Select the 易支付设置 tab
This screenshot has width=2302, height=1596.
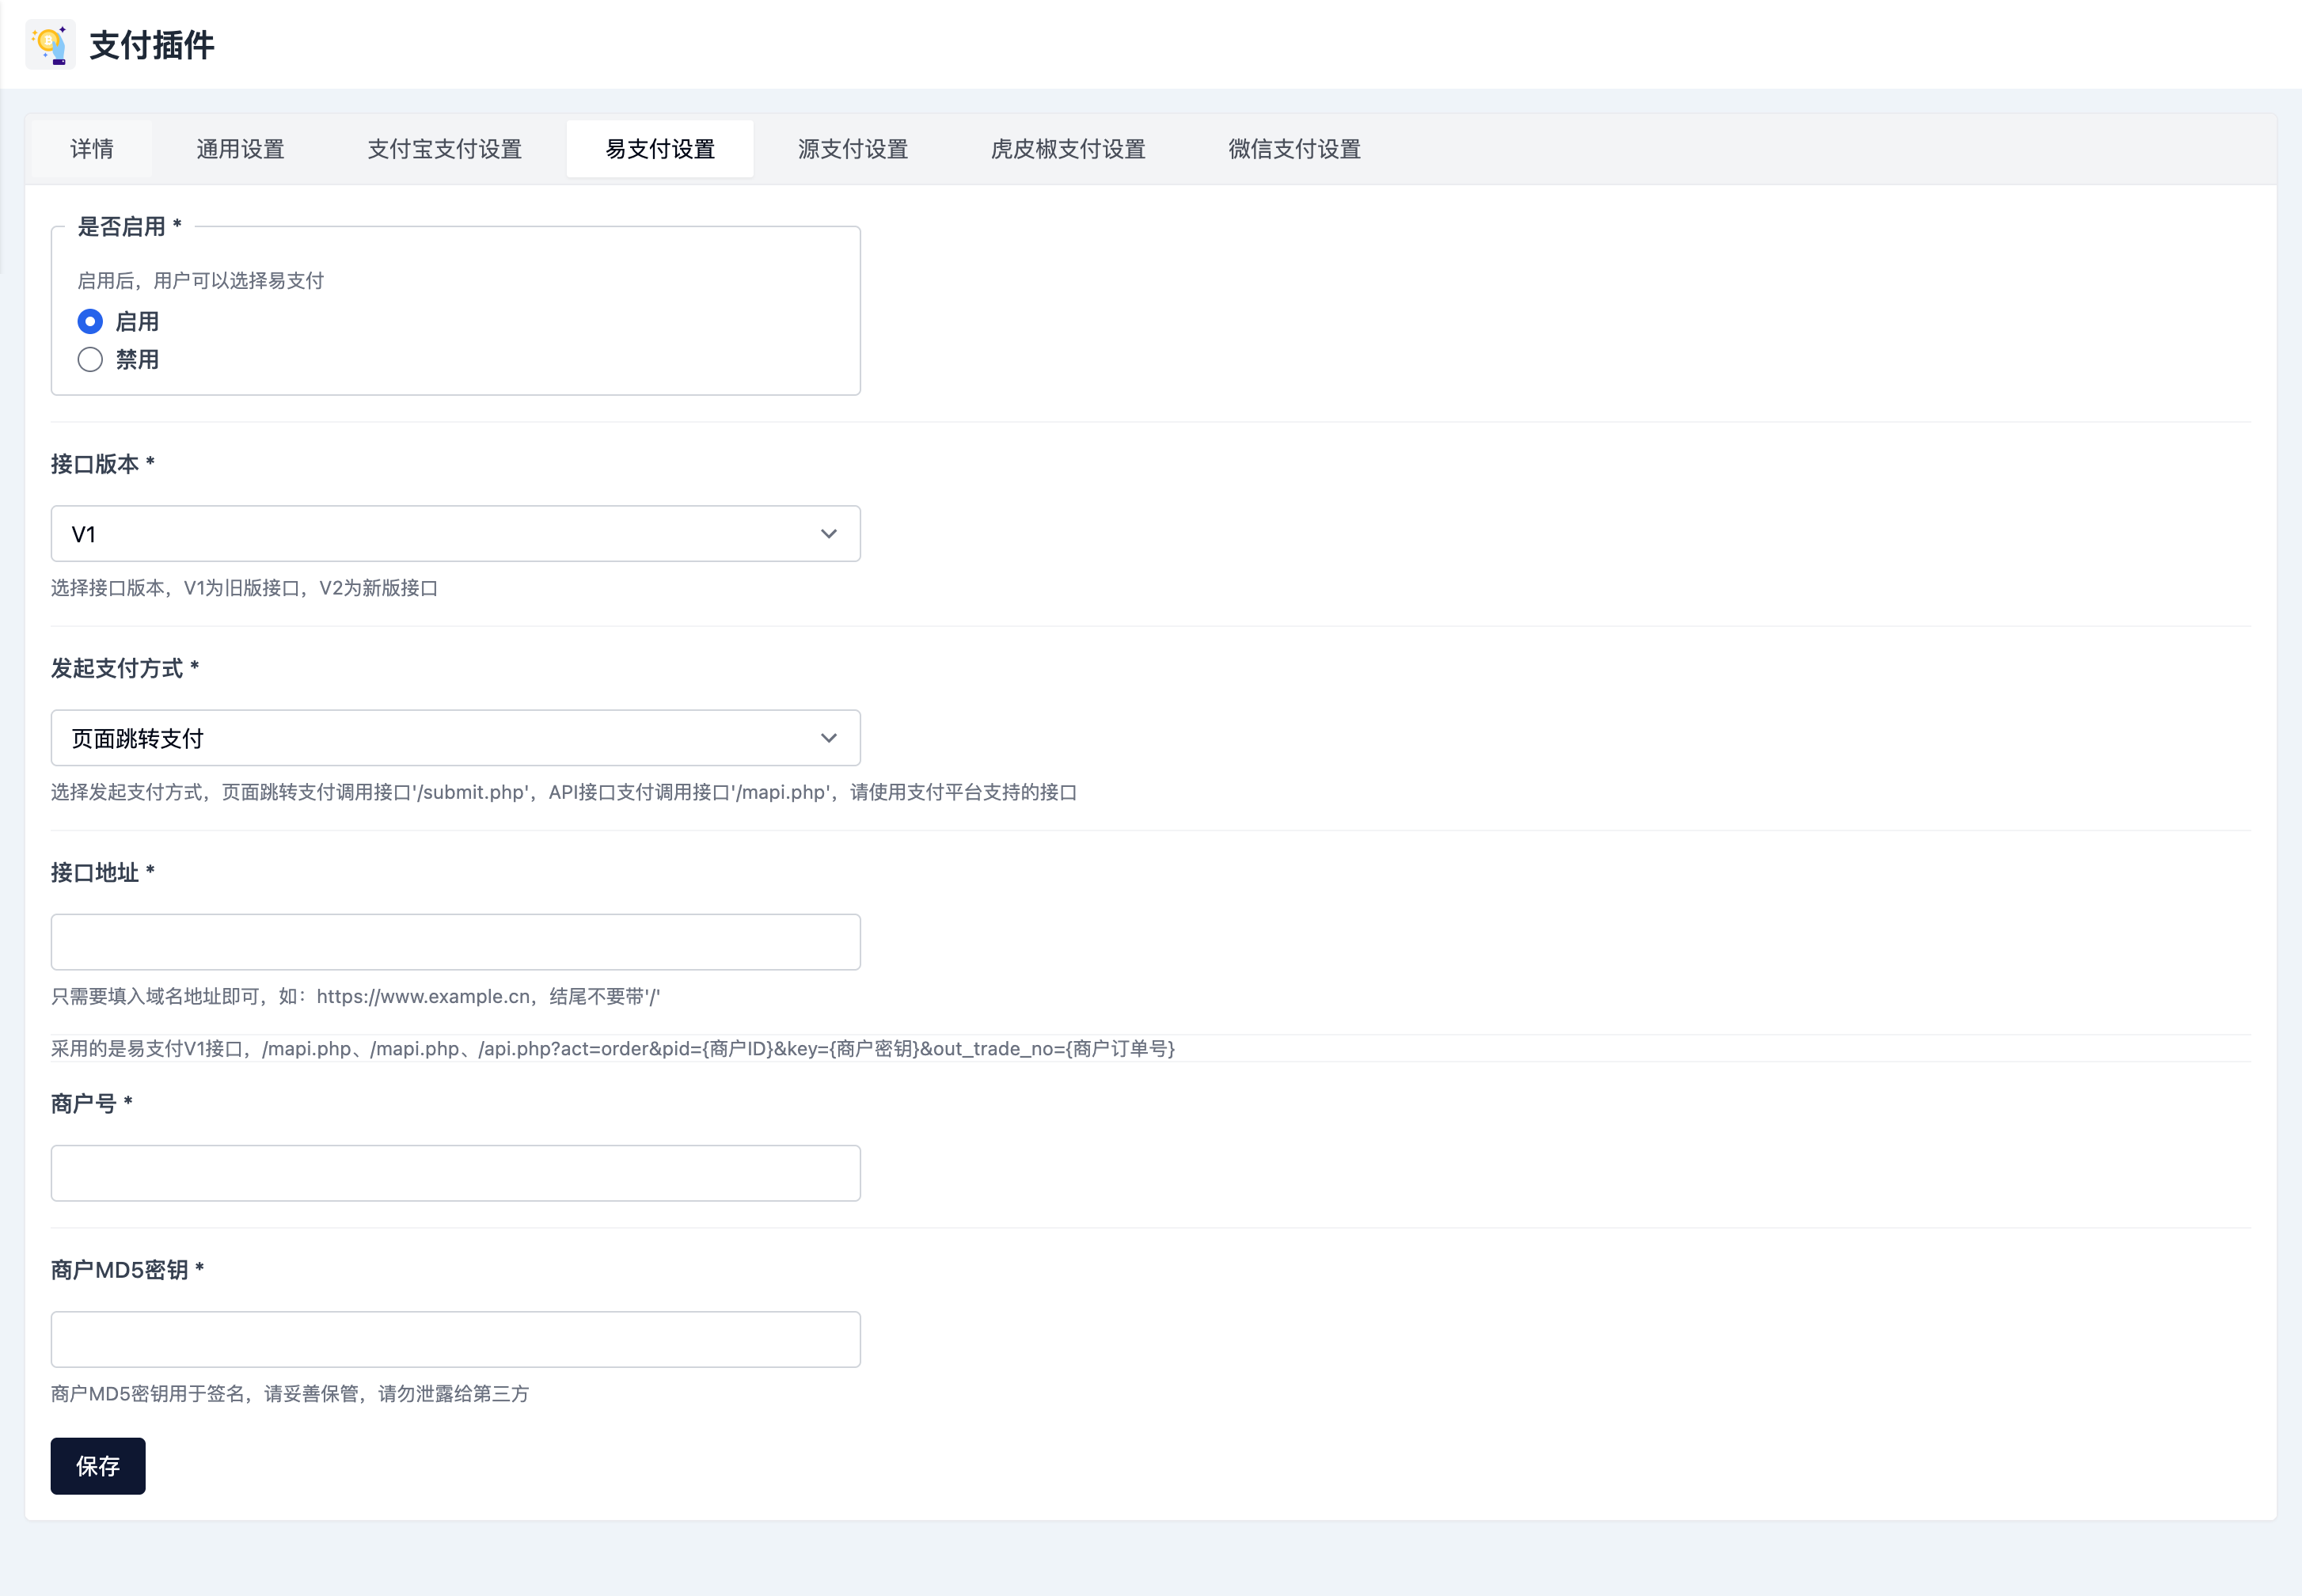(x=660, y=149)
